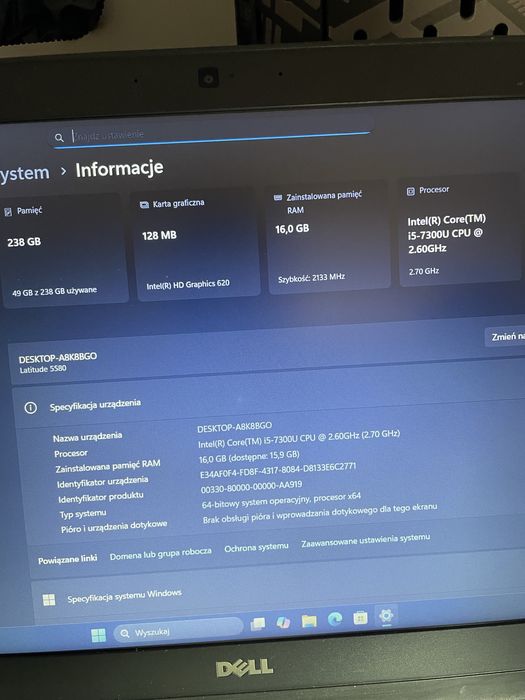Click the Powiązane linki label
This screenshot has width=525, height=700.
(x=67, y=560)
